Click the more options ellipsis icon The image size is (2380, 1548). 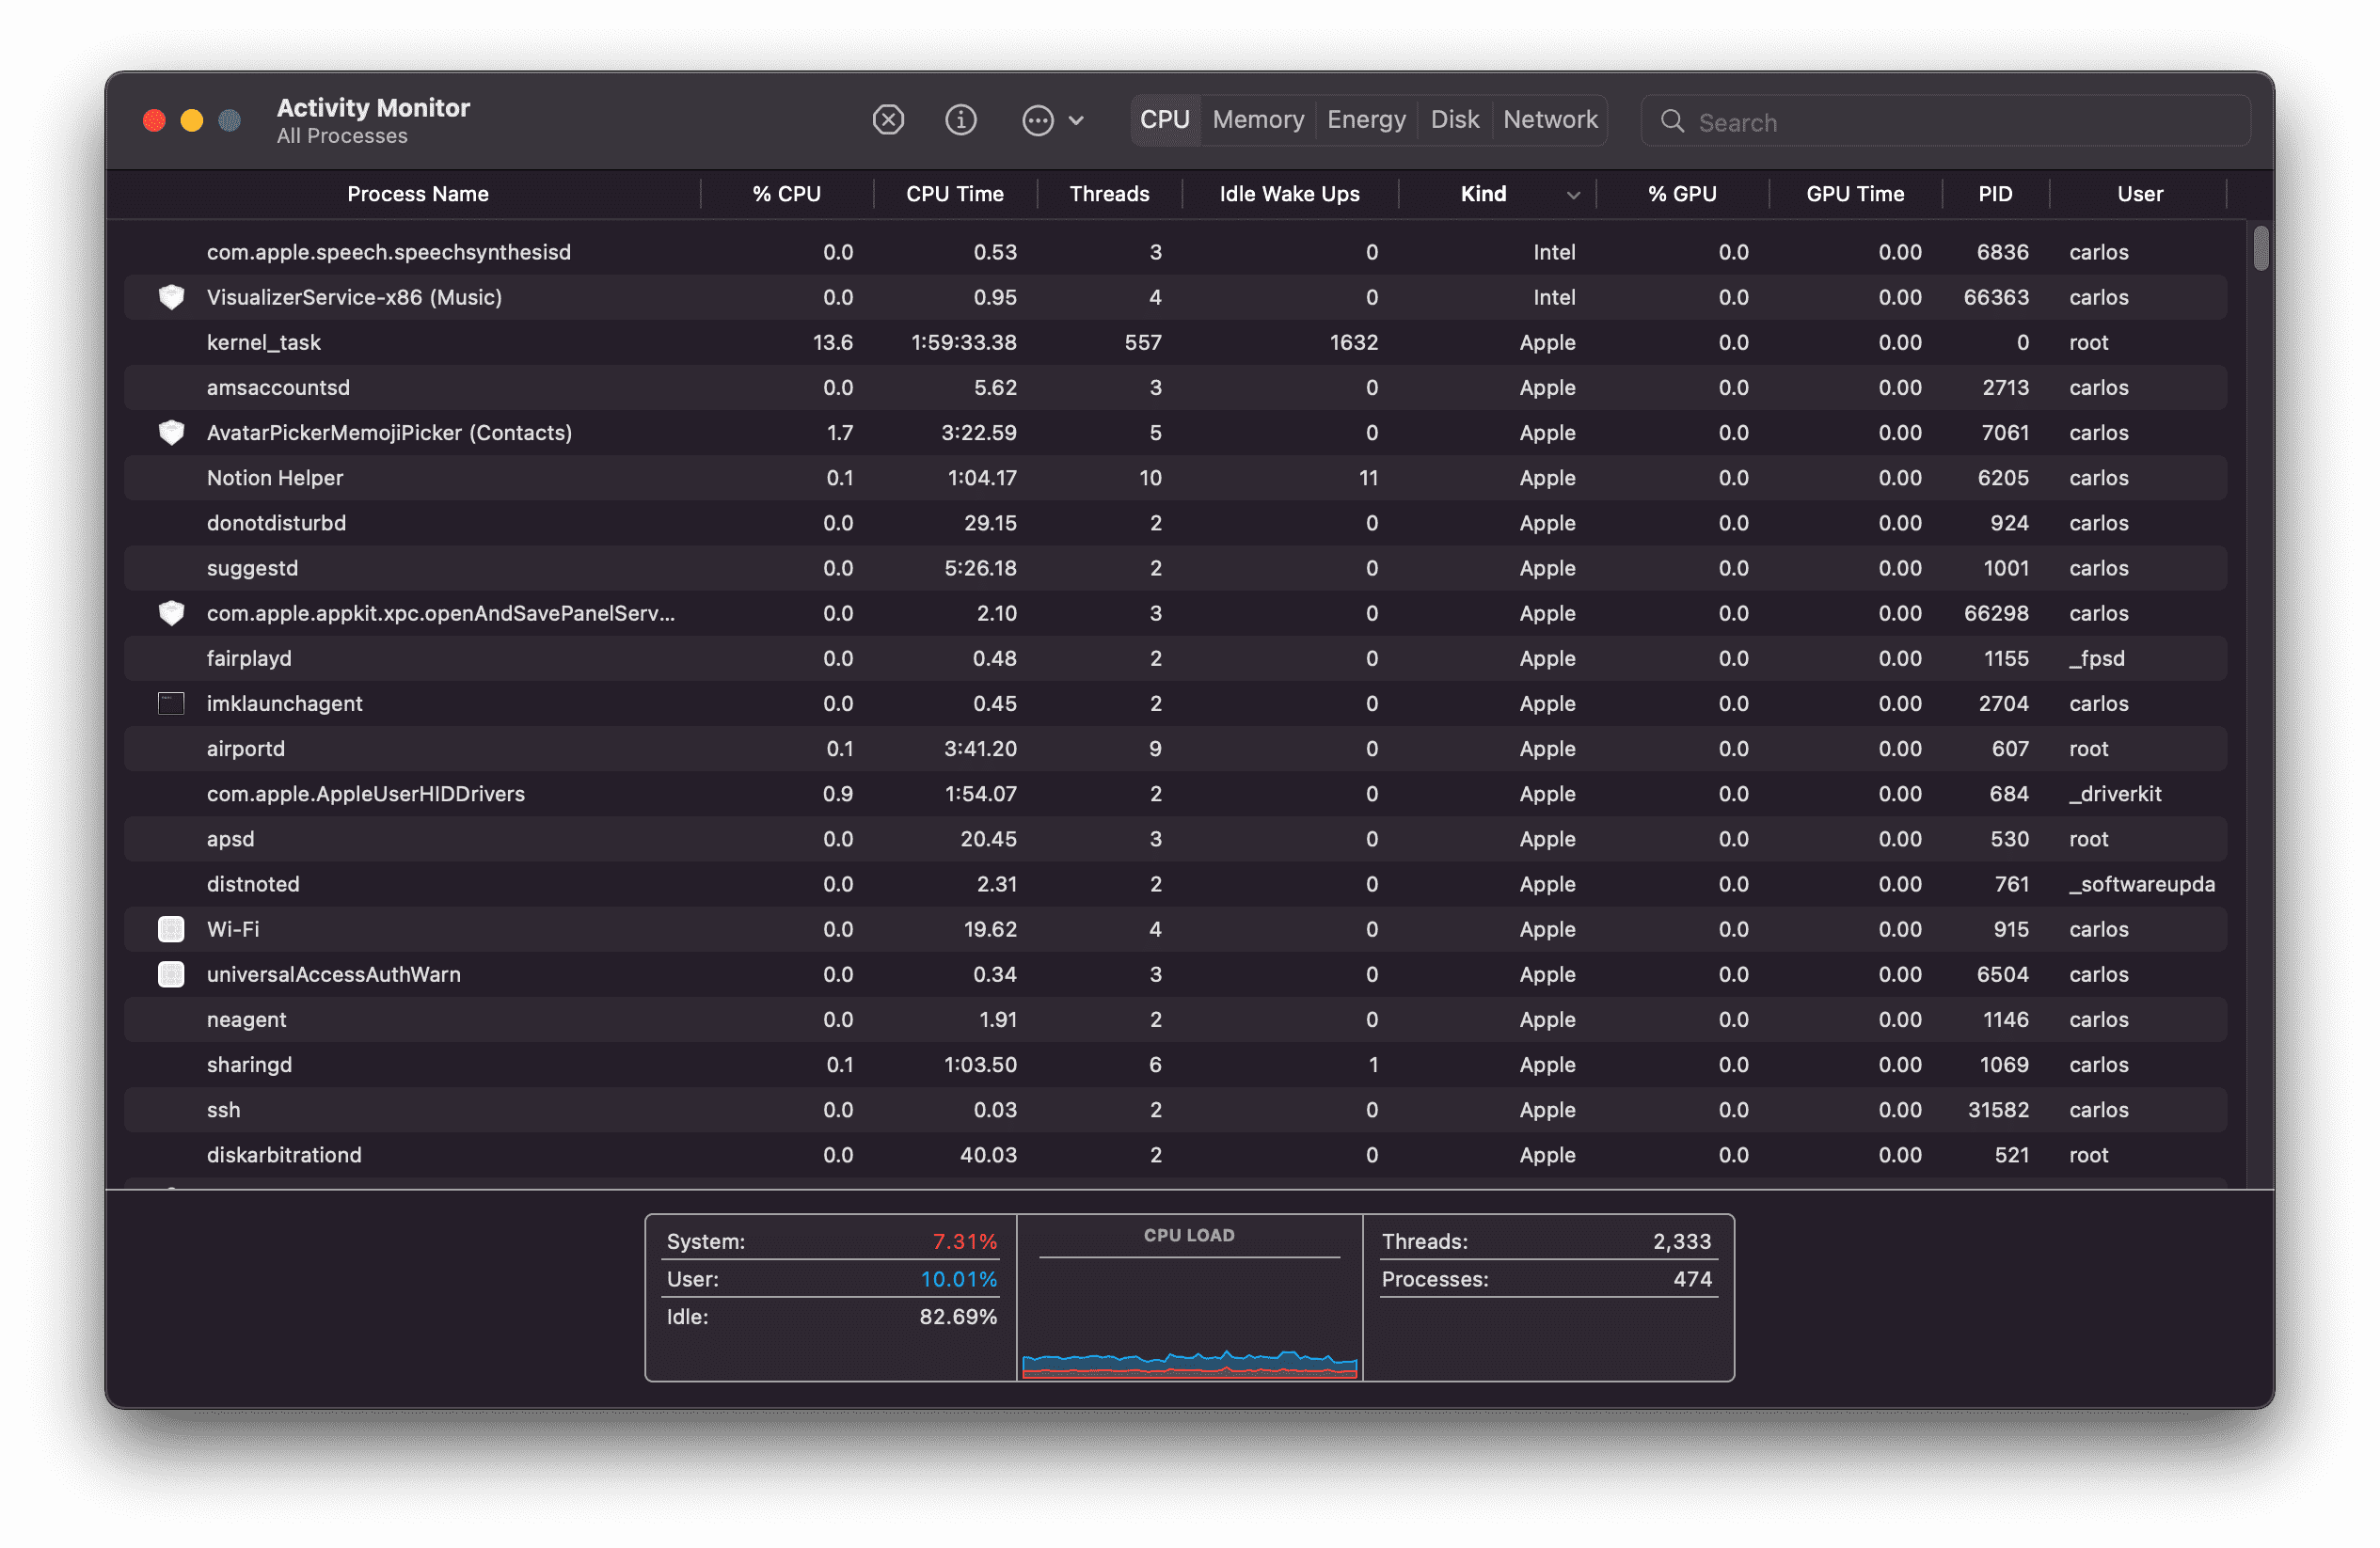1038,119
